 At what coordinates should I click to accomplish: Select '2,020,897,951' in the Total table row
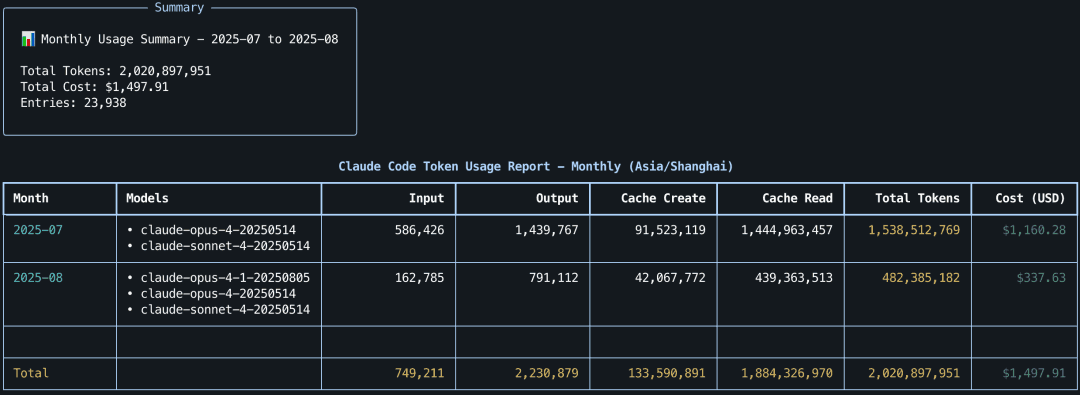[914, 373]
